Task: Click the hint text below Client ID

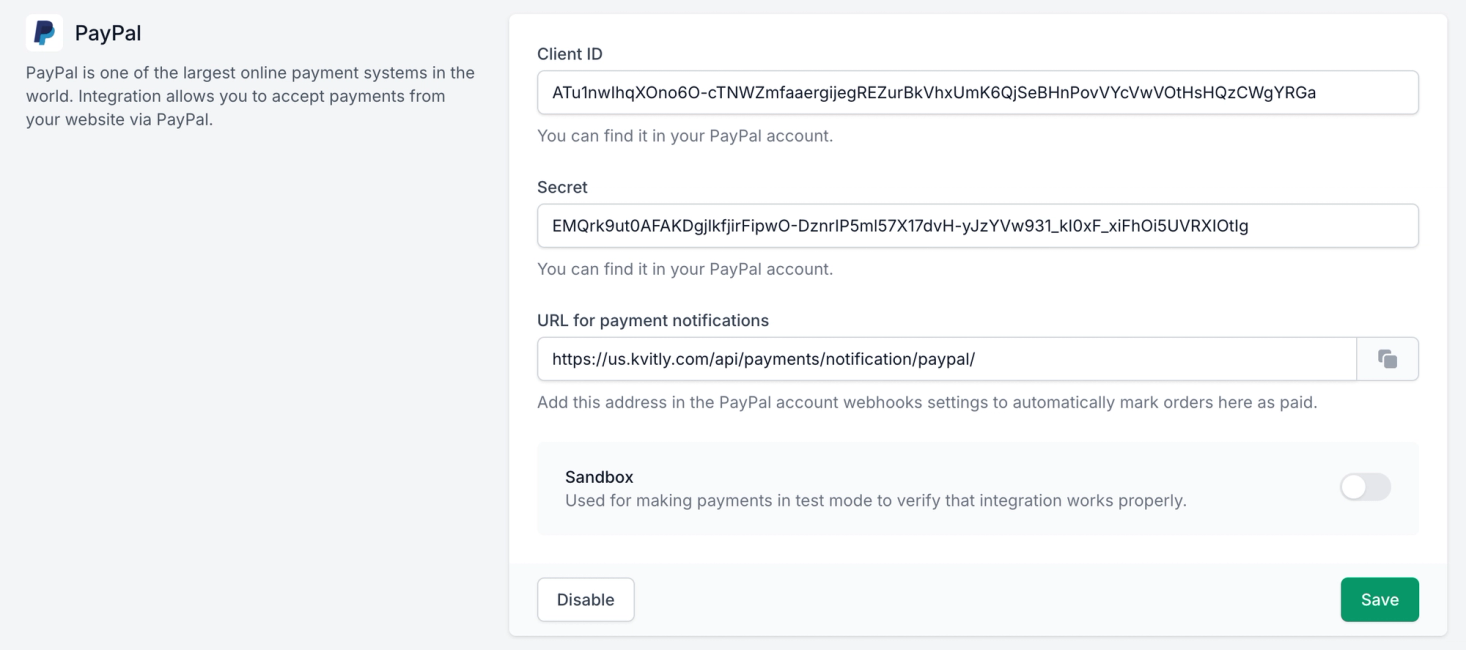Action: (685, 136)
